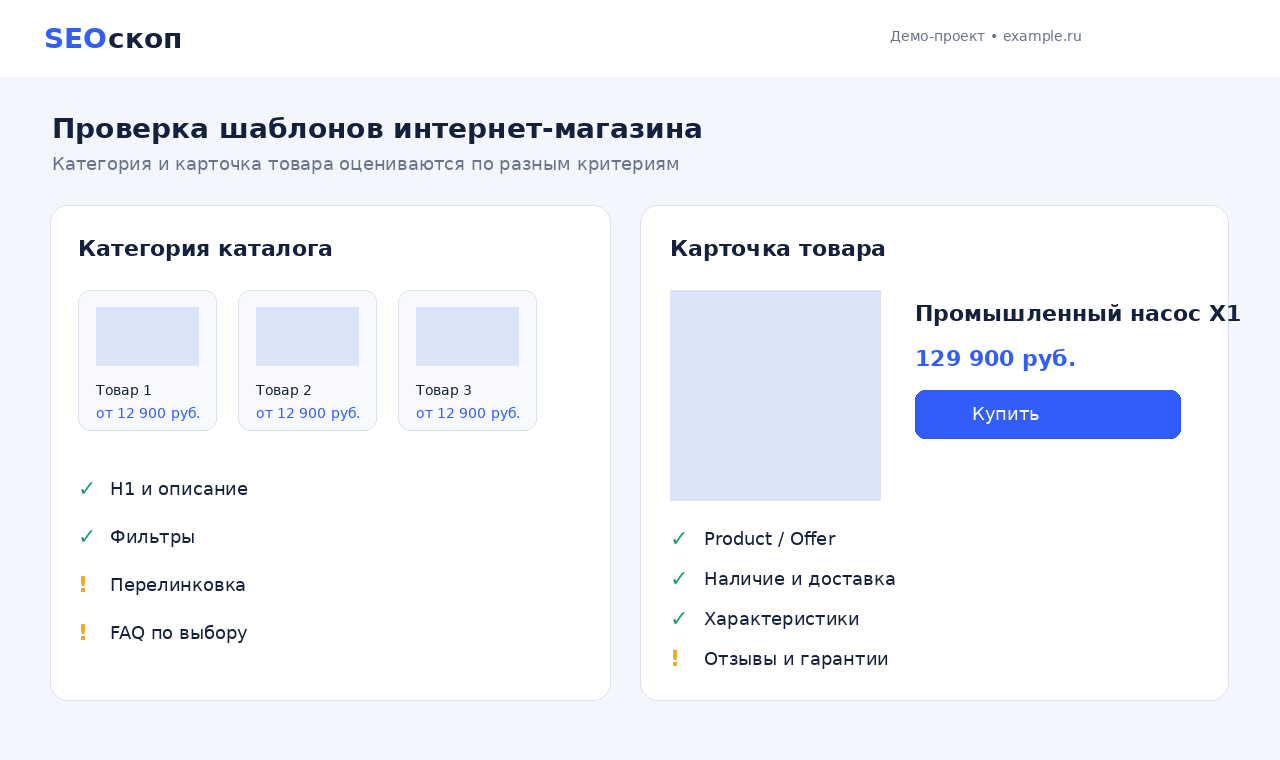Select the Наличие и доставка criterion text

(800, 579)
